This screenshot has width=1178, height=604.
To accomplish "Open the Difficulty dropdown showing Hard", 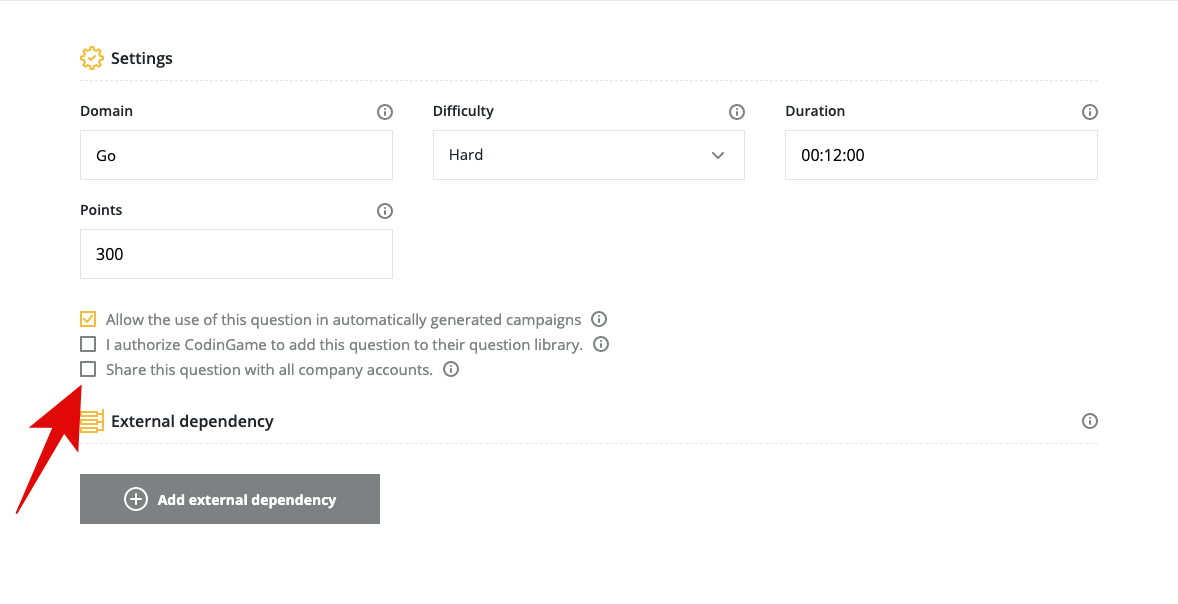I will click(x=588, y=155).
